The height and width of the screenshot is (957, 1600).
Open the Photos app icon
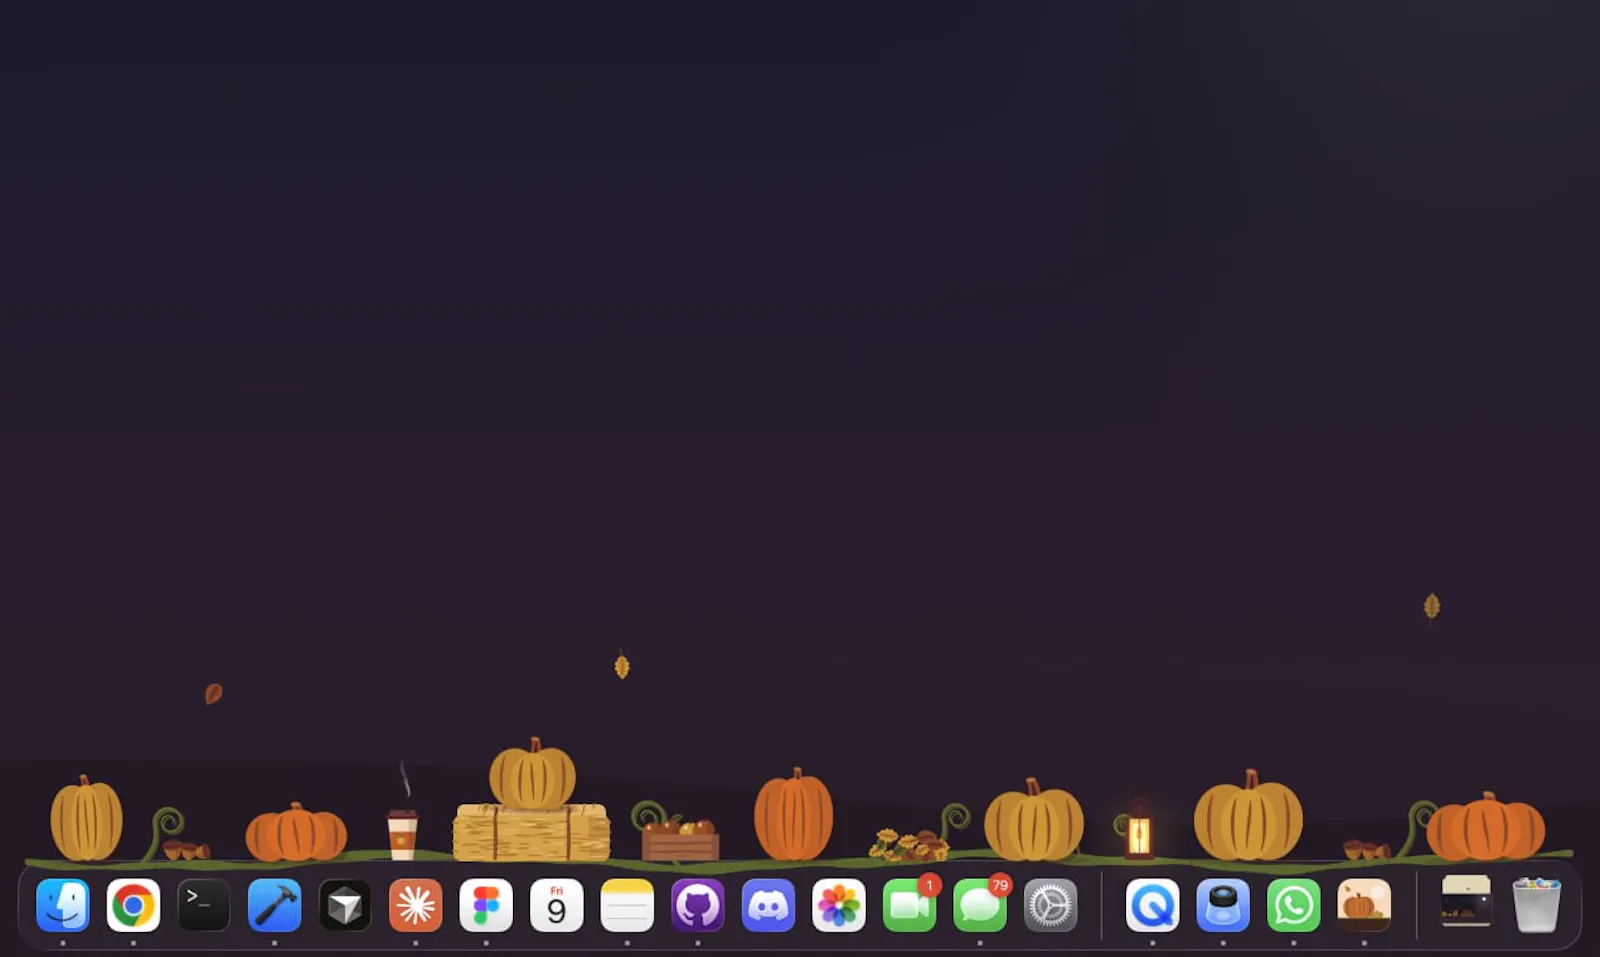click(x=838, y=905)
